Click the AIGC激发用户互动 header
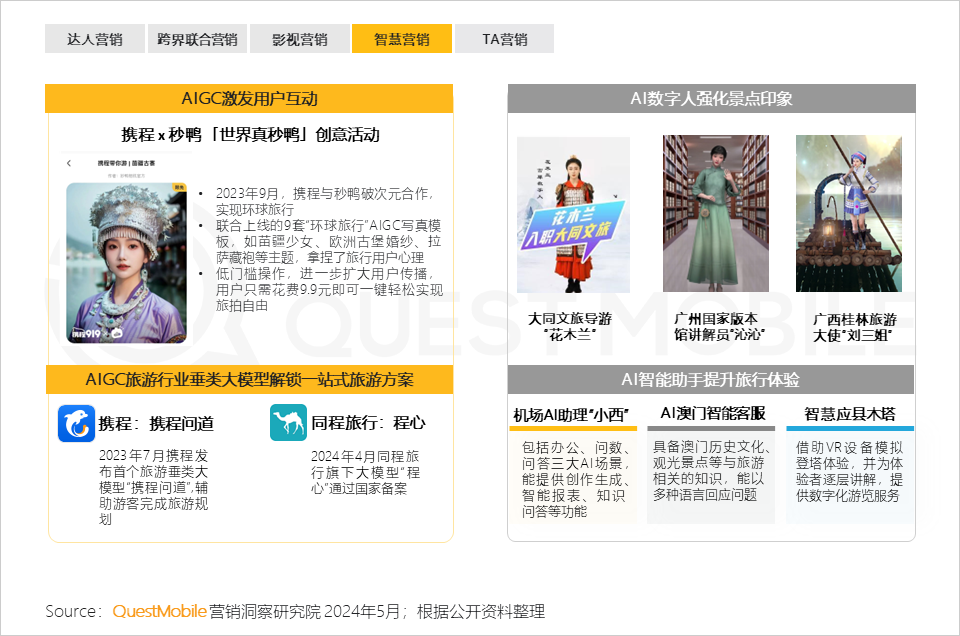This screenshot has height=636, width=960. [249, 99]
